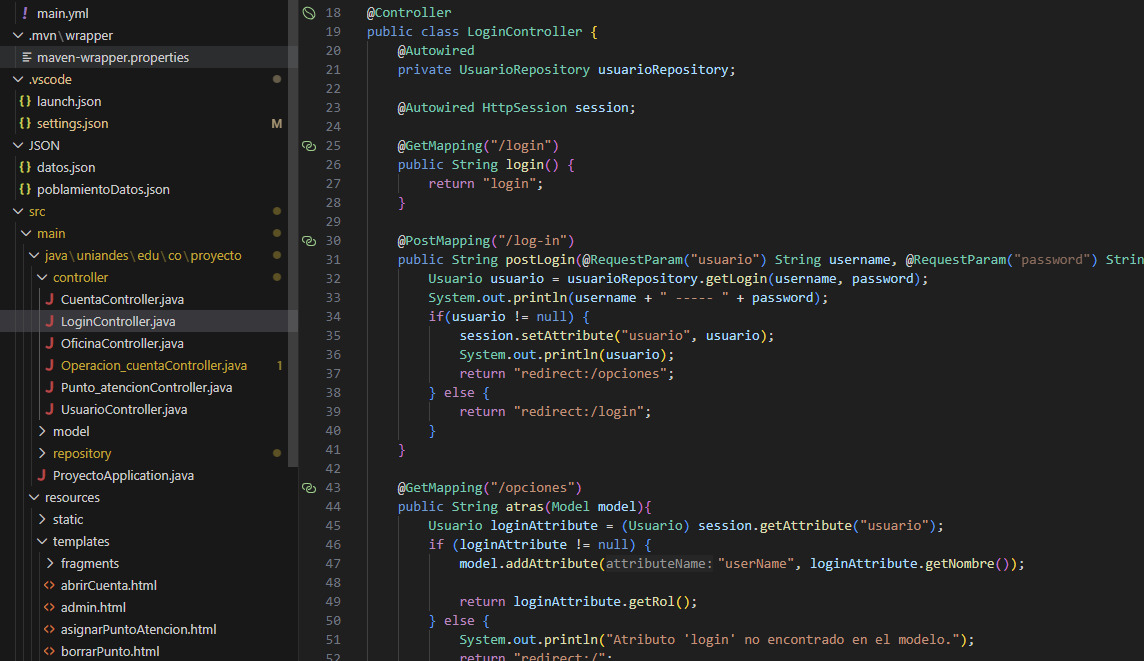The width and height of the screenshot is (1144, 661).
Task: Click the atras method name on line 44
Action: (x=525, y=506)
